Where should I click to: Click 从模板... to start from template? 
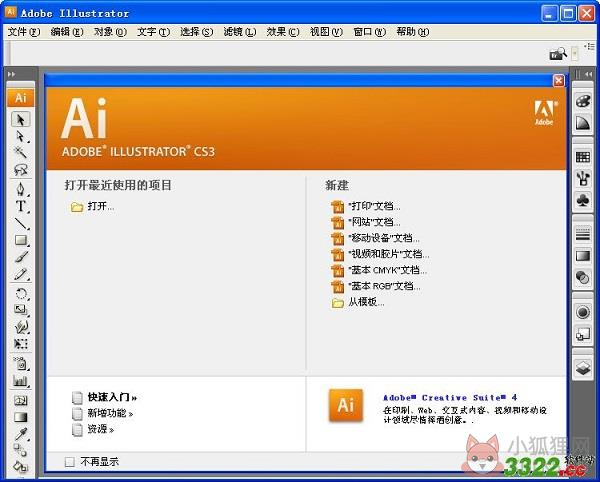366,302
